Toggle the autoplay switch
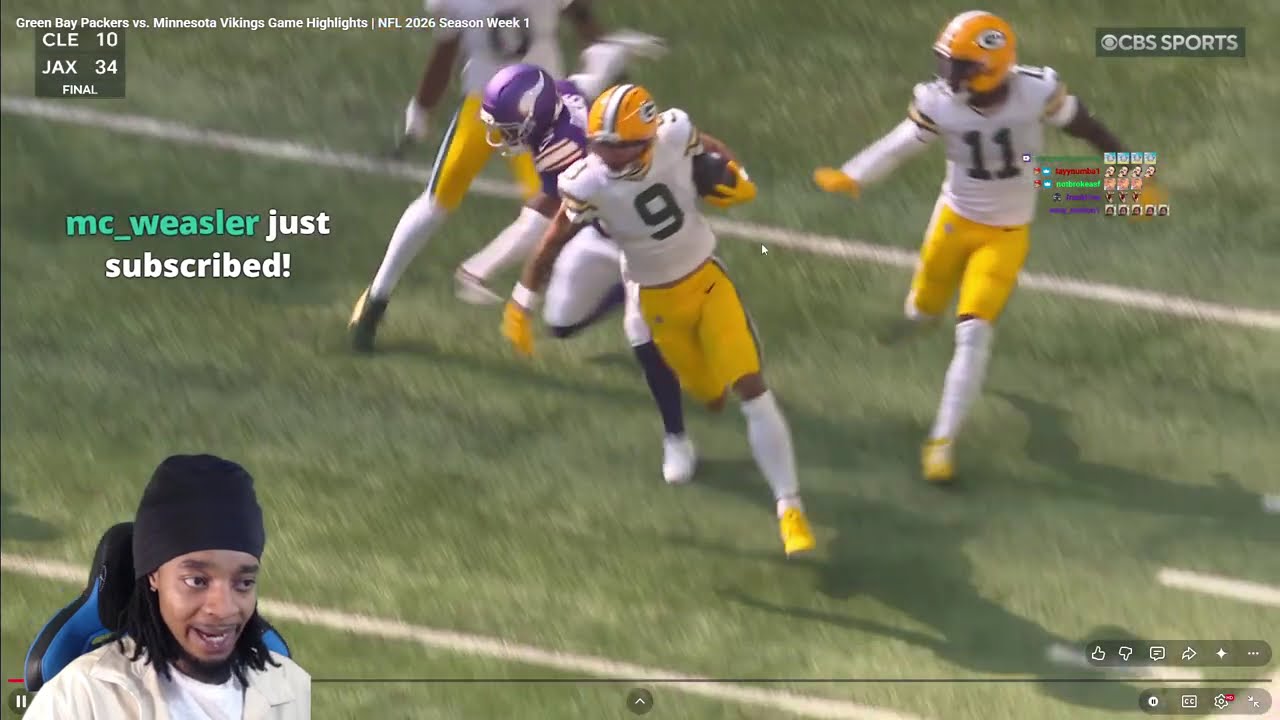The width and height of the screenshot is (1280, 720). click(1153, 702)
